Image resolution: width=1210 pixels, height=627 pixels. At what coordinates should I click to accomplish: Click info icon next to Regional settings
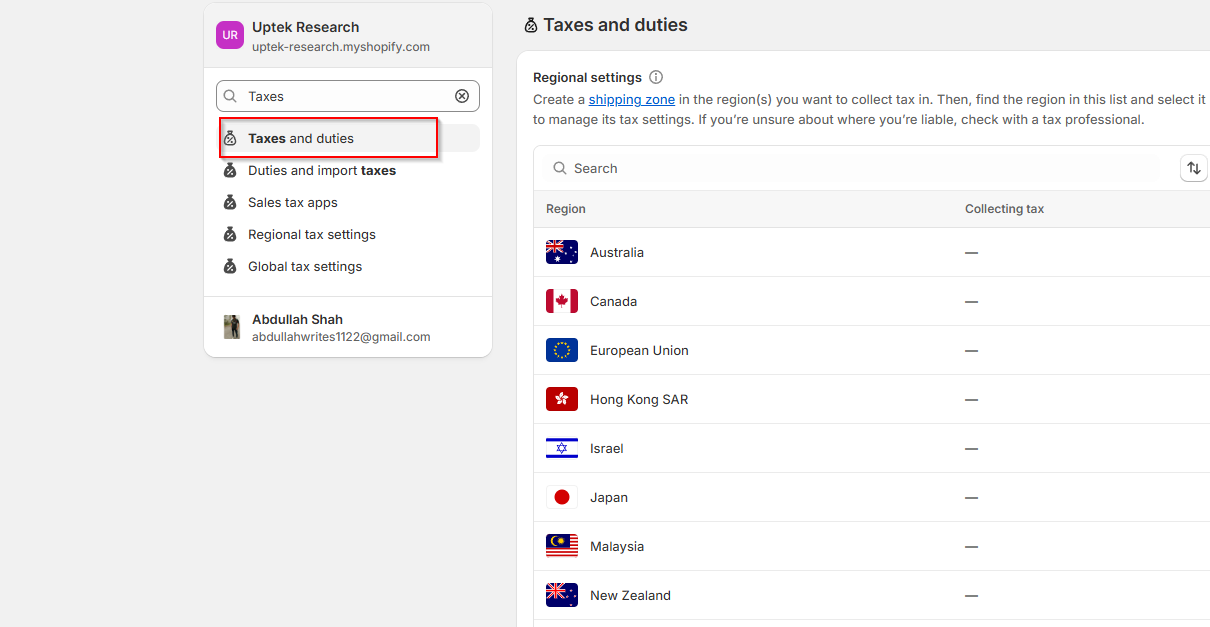(656, 77)
